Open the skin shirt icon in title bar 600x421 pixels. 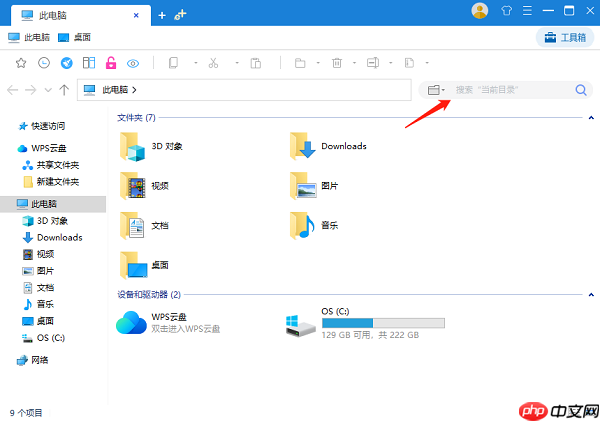(507, 11)
